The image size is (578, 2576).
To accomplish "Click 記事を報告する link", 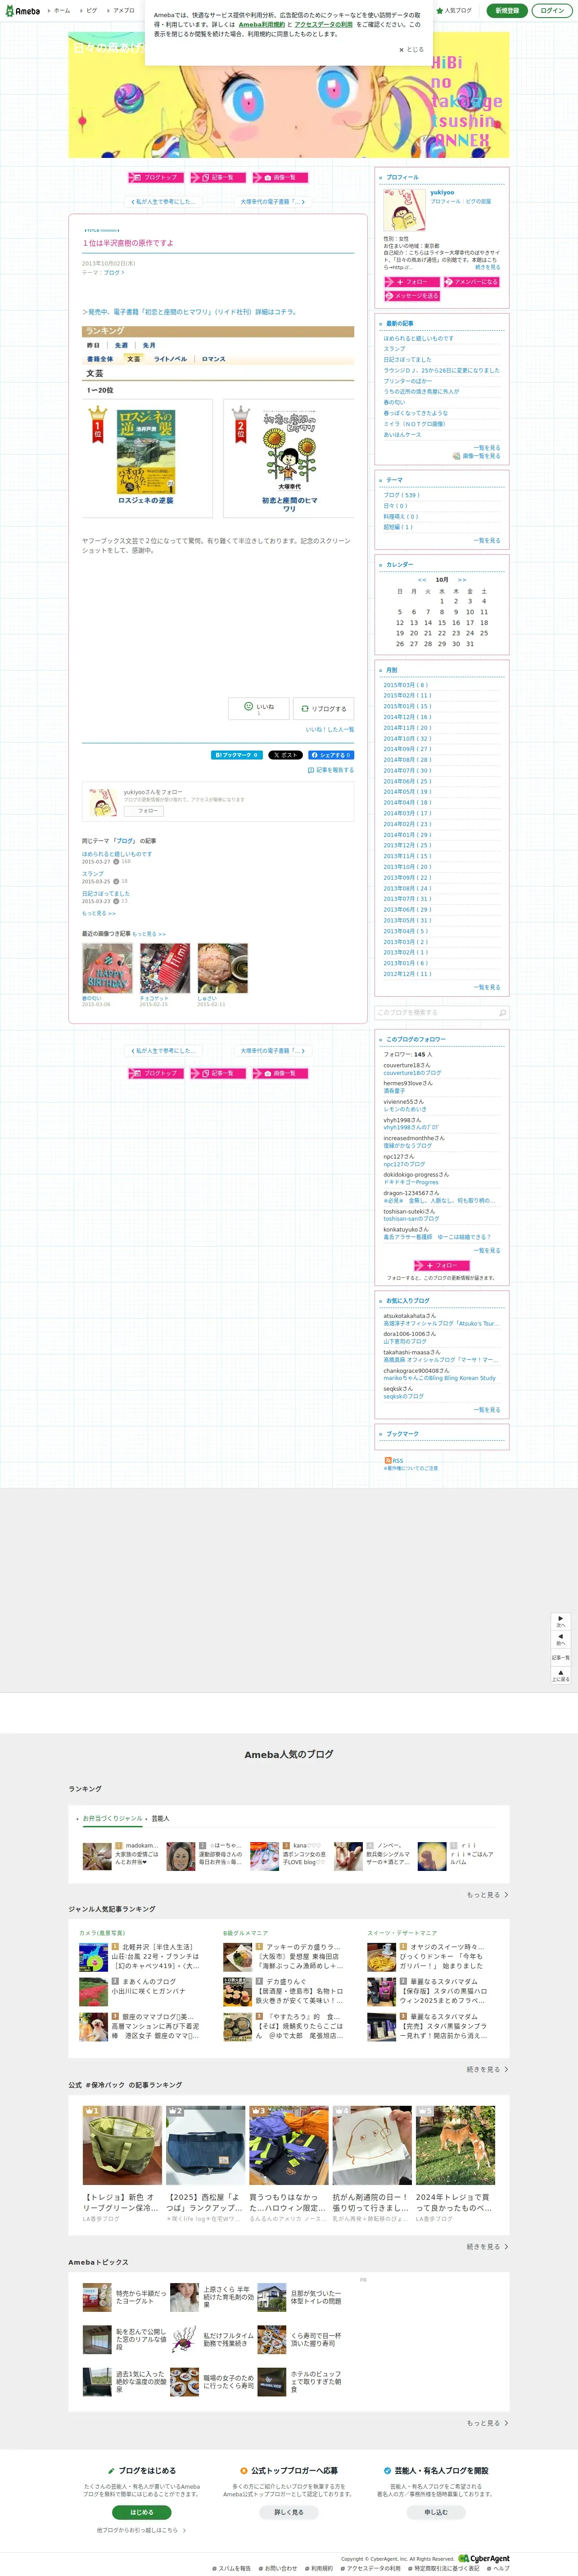I will [331, 770].
